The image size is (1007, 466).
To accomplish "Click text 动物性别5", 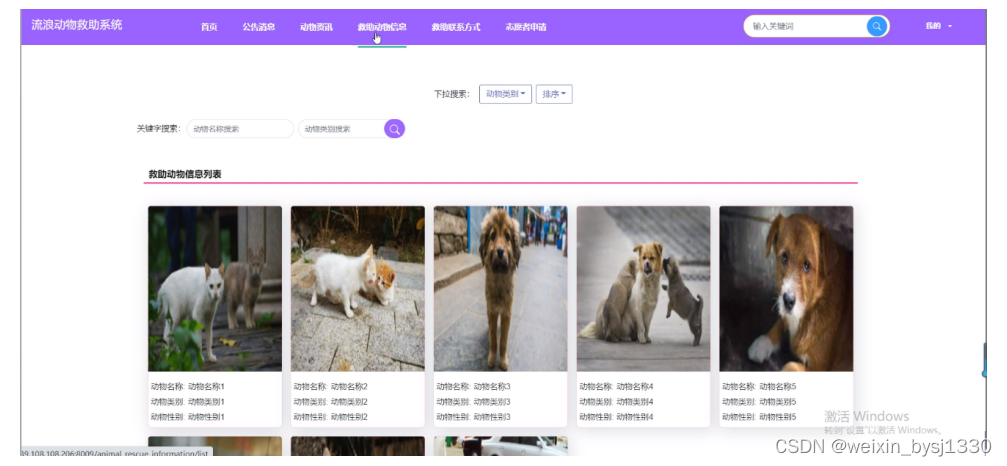I will point(778,417).
